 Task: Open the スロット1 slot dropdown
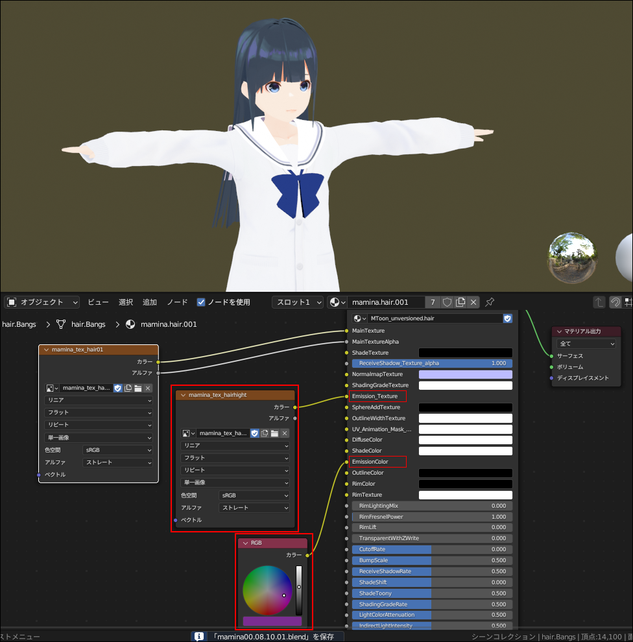click(298, 302)
